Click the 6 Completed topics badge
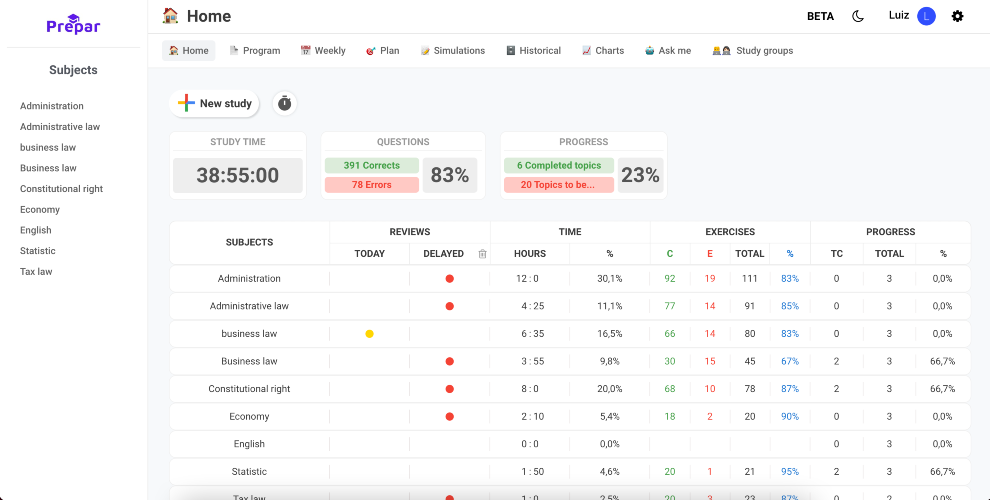Viewport: 990px width, 500px height. [559, 165]
